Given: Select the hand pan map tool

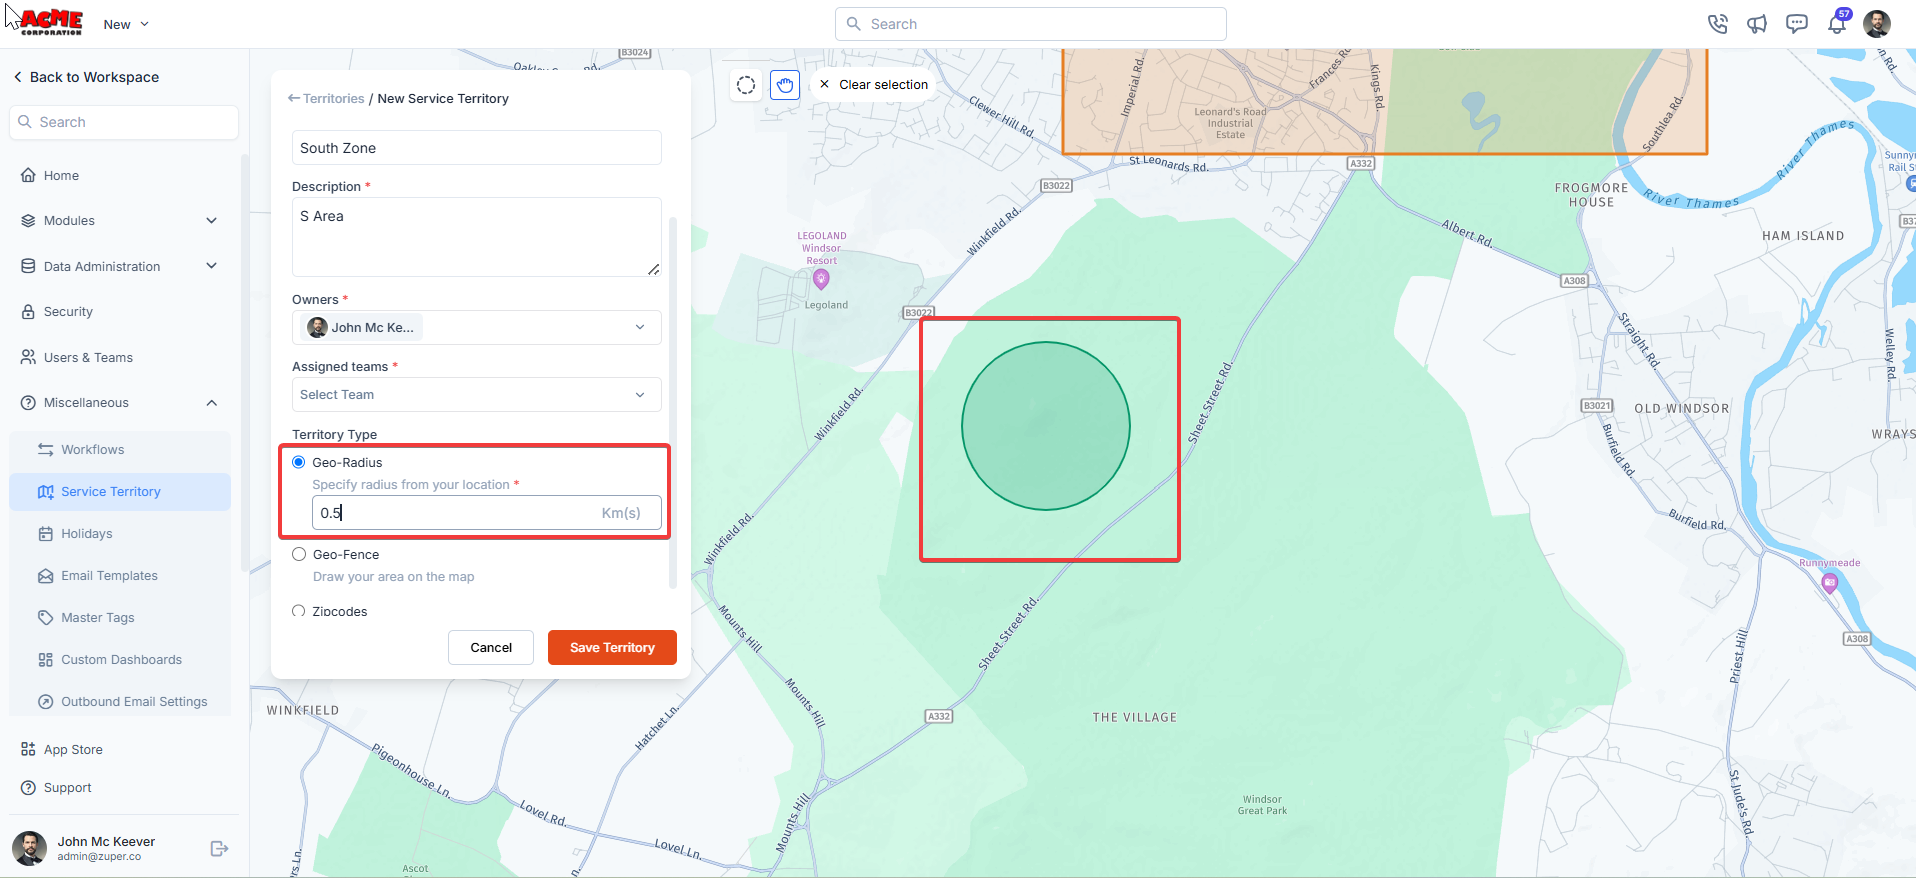Looking at the screenshot, I should pos(785,85).
